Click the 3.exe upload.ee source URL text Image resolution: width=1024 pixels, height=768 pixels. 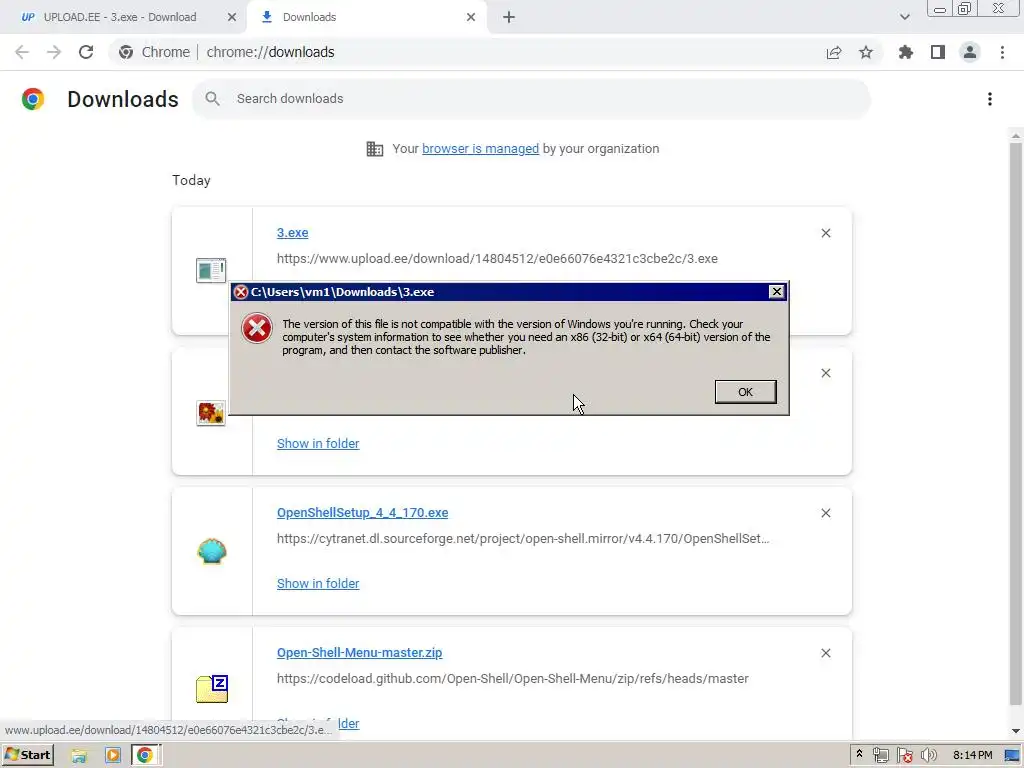click(x=497, y=259)
